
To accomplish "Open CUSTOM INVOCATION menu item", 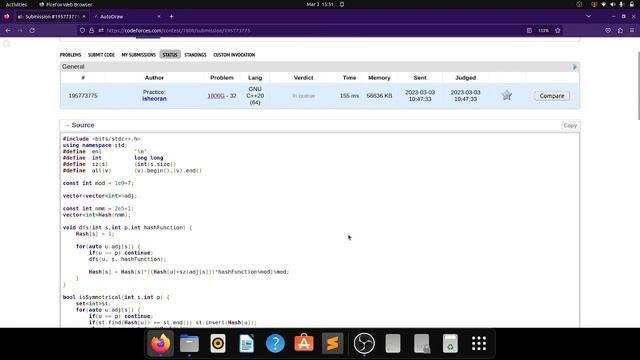I will pos(234,55).
